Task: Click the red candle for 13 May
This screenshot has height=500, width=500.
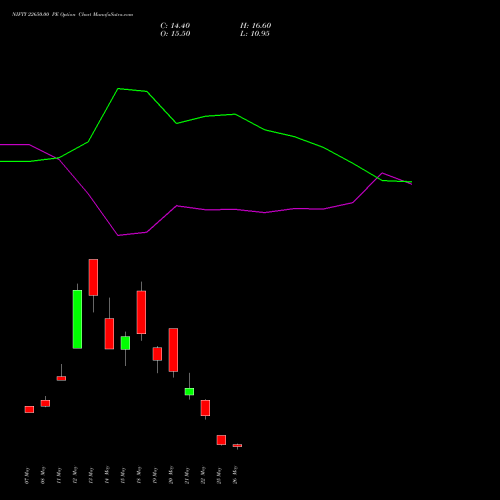Action: pyautogui.click(x=93, y=277)
